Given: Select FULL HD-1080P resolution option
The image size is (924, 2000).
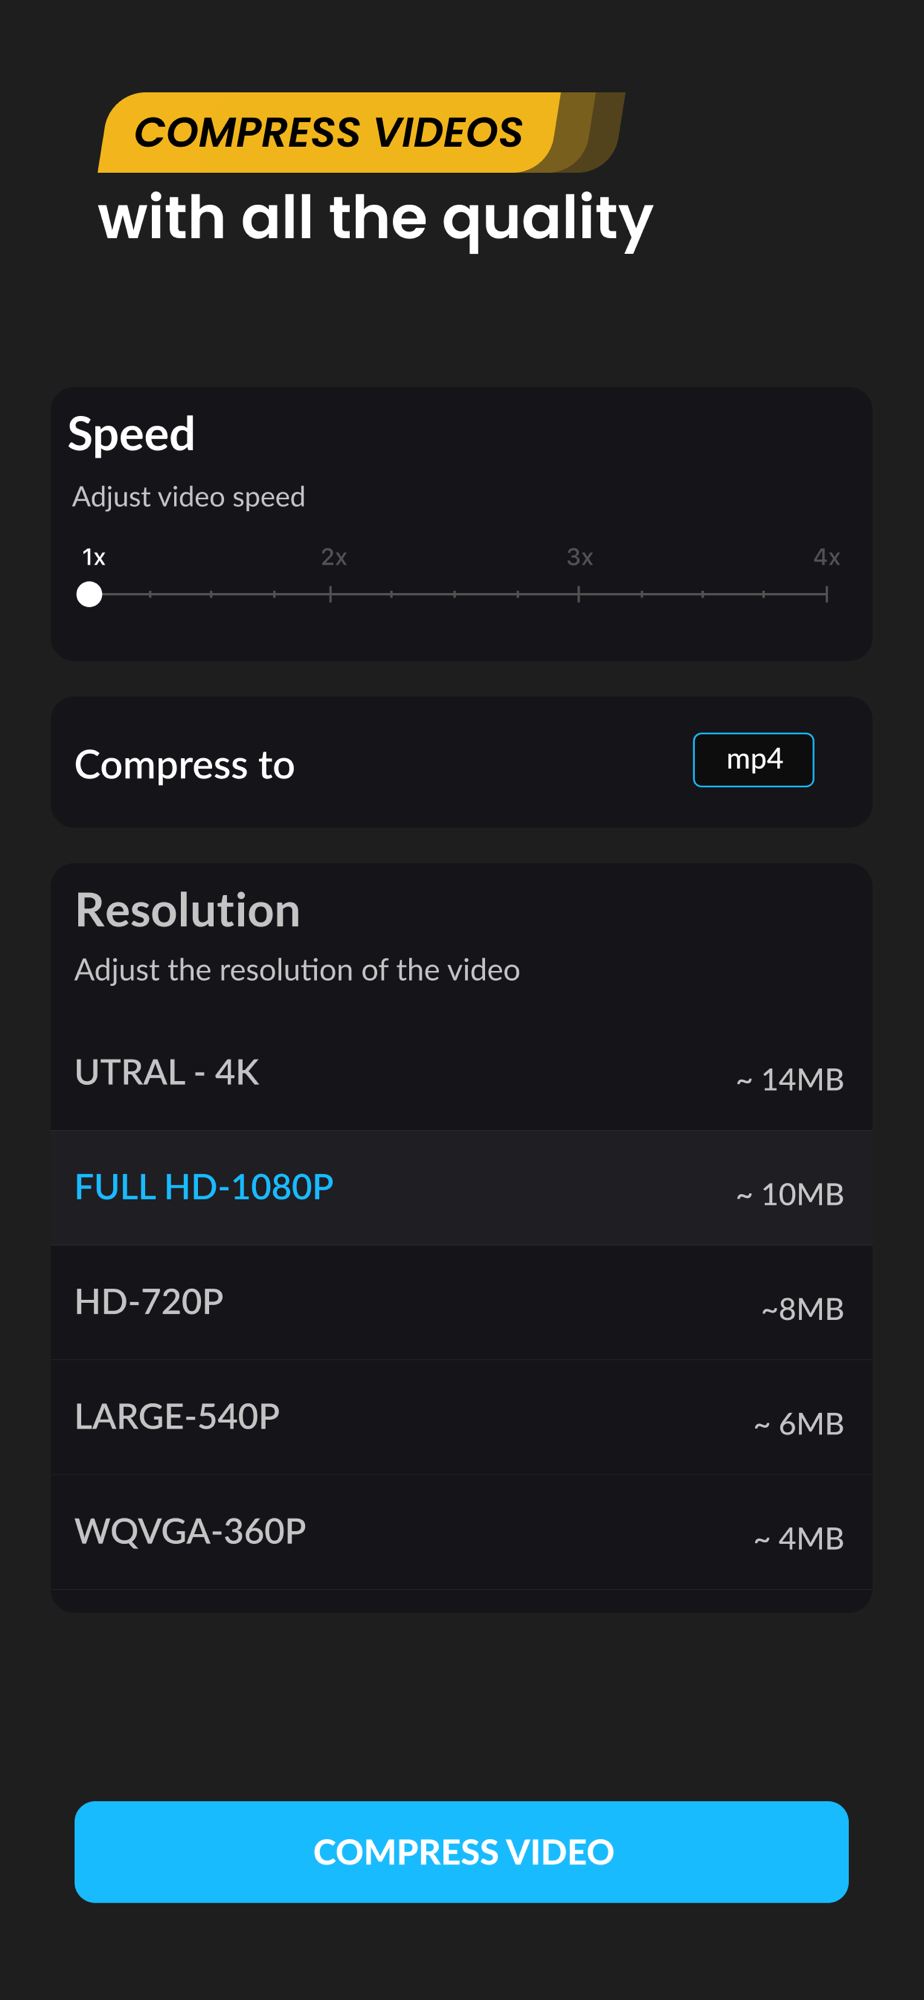Looking at the screenshot, I should point(461,1188).
